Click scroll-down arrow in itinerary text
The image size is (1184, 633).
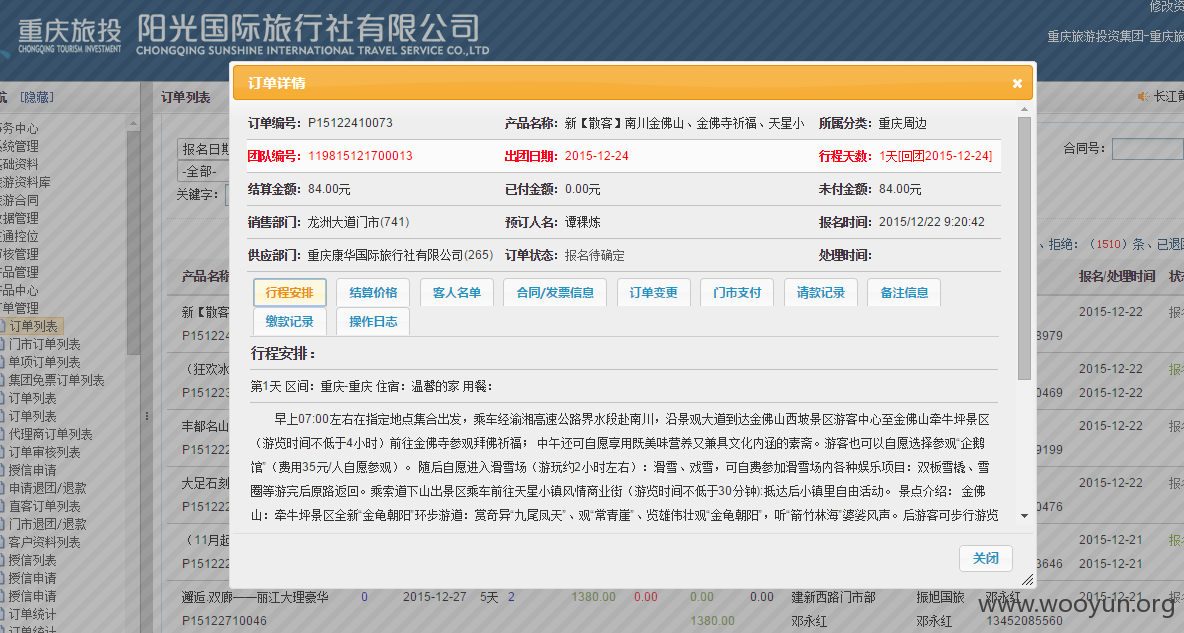click(1024, 516)
